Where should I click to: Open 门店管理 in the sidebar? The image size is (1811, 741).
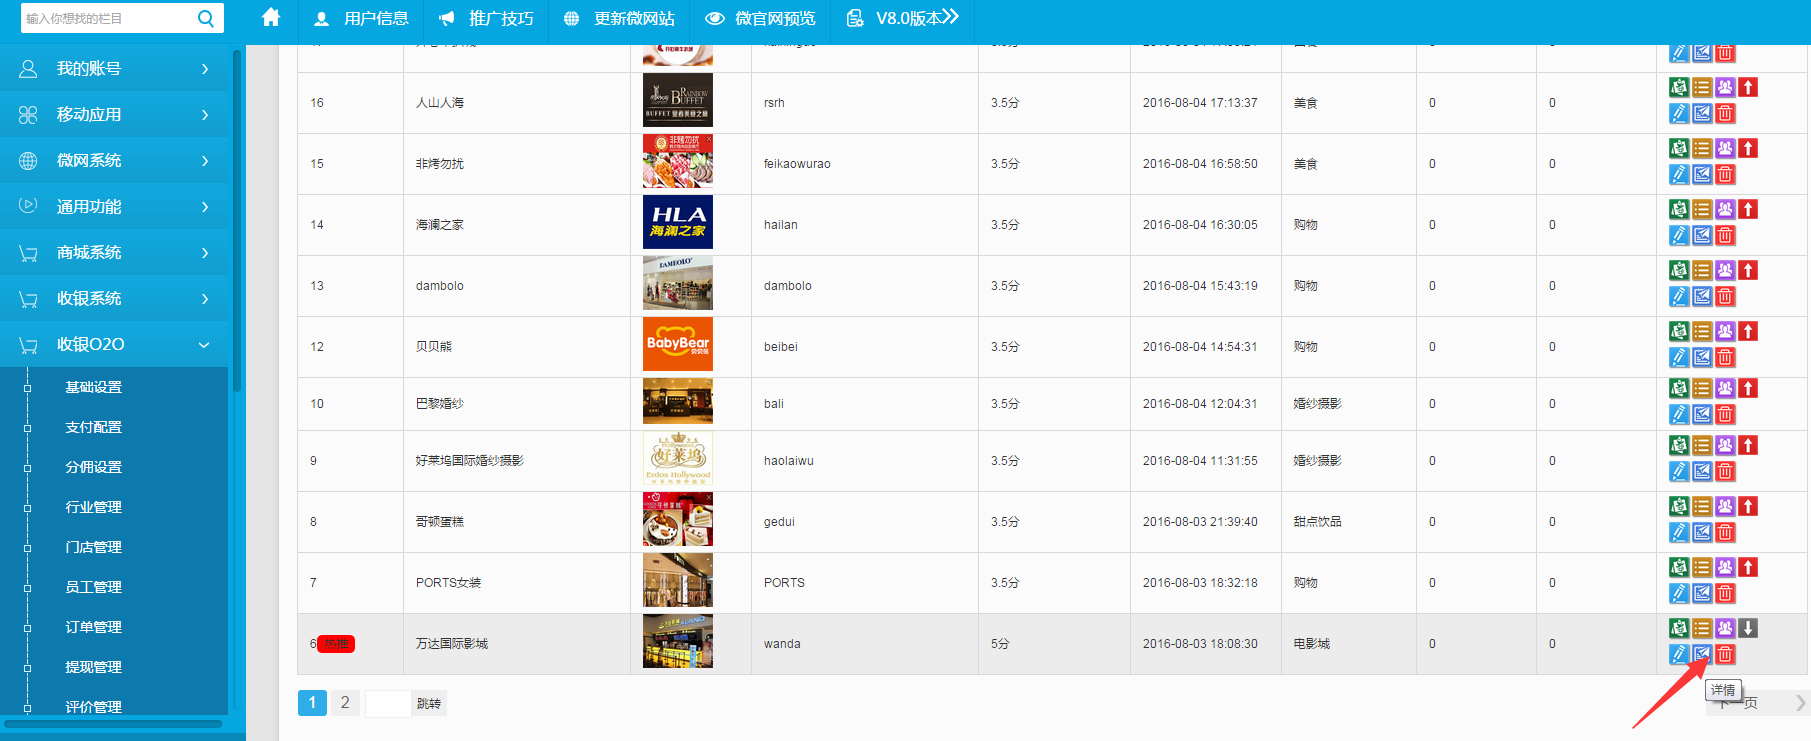[94, 547]
